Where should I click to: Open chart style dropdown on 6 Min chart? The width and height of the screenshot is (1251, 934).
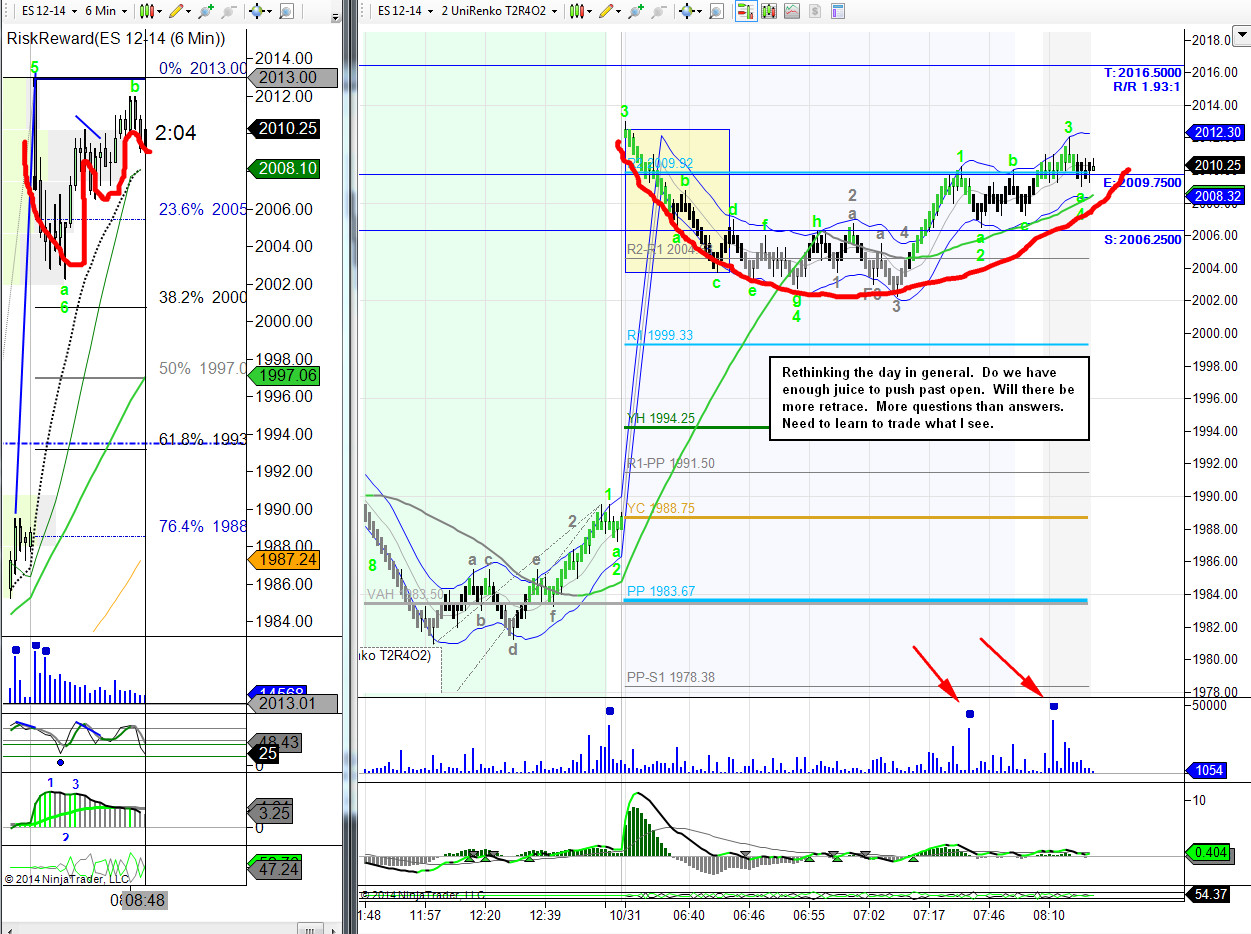pos(149,11)
